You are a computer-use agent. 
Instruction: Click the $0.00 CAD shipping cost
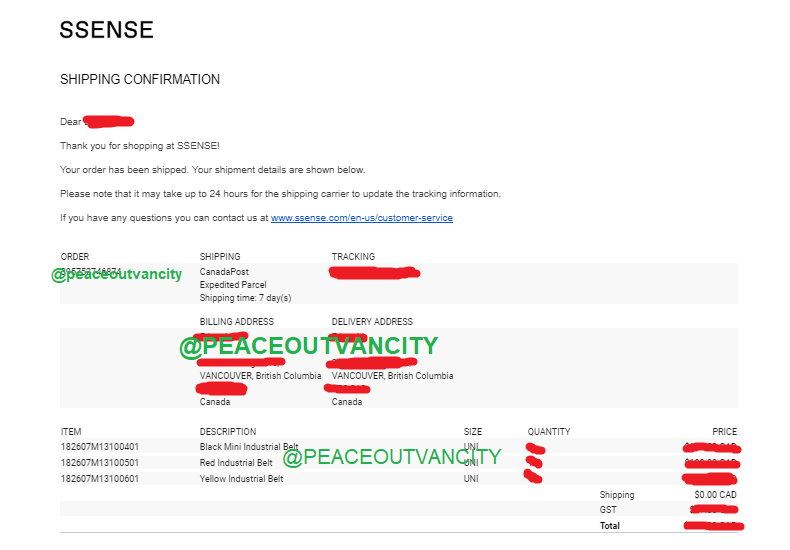(715, 495)
